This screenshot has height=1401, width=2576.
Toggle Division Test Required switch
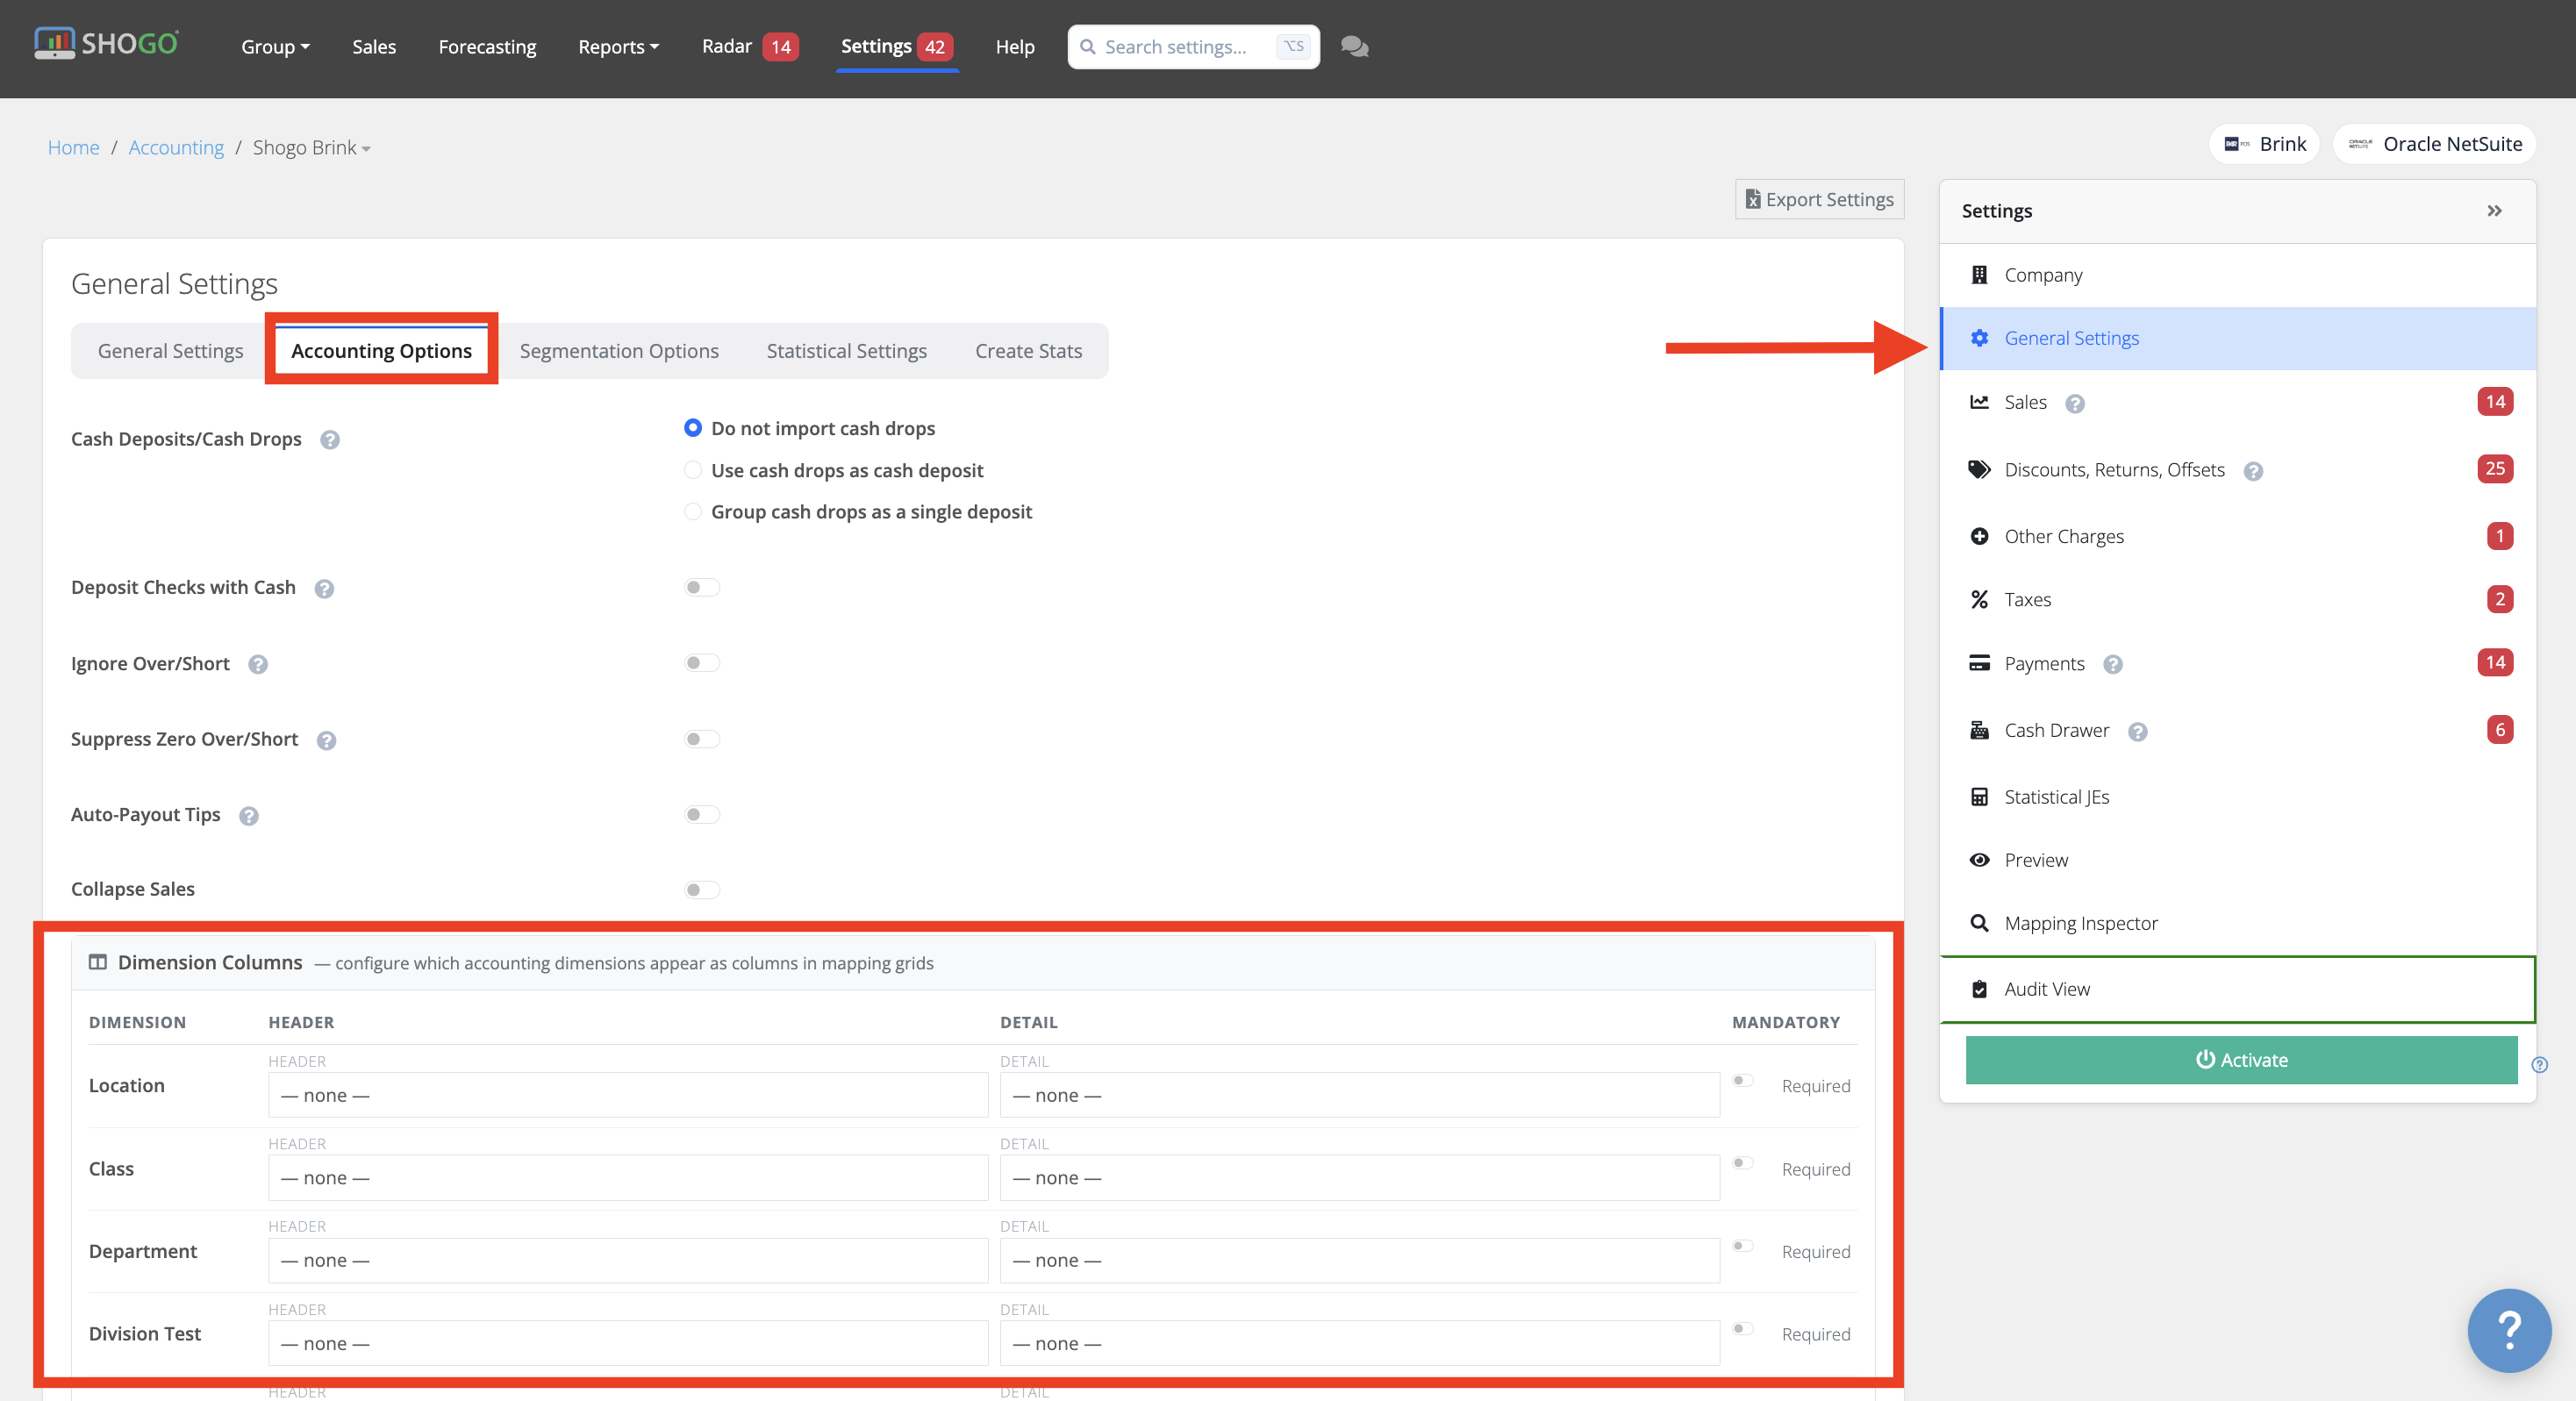tap(1743, 1329)
